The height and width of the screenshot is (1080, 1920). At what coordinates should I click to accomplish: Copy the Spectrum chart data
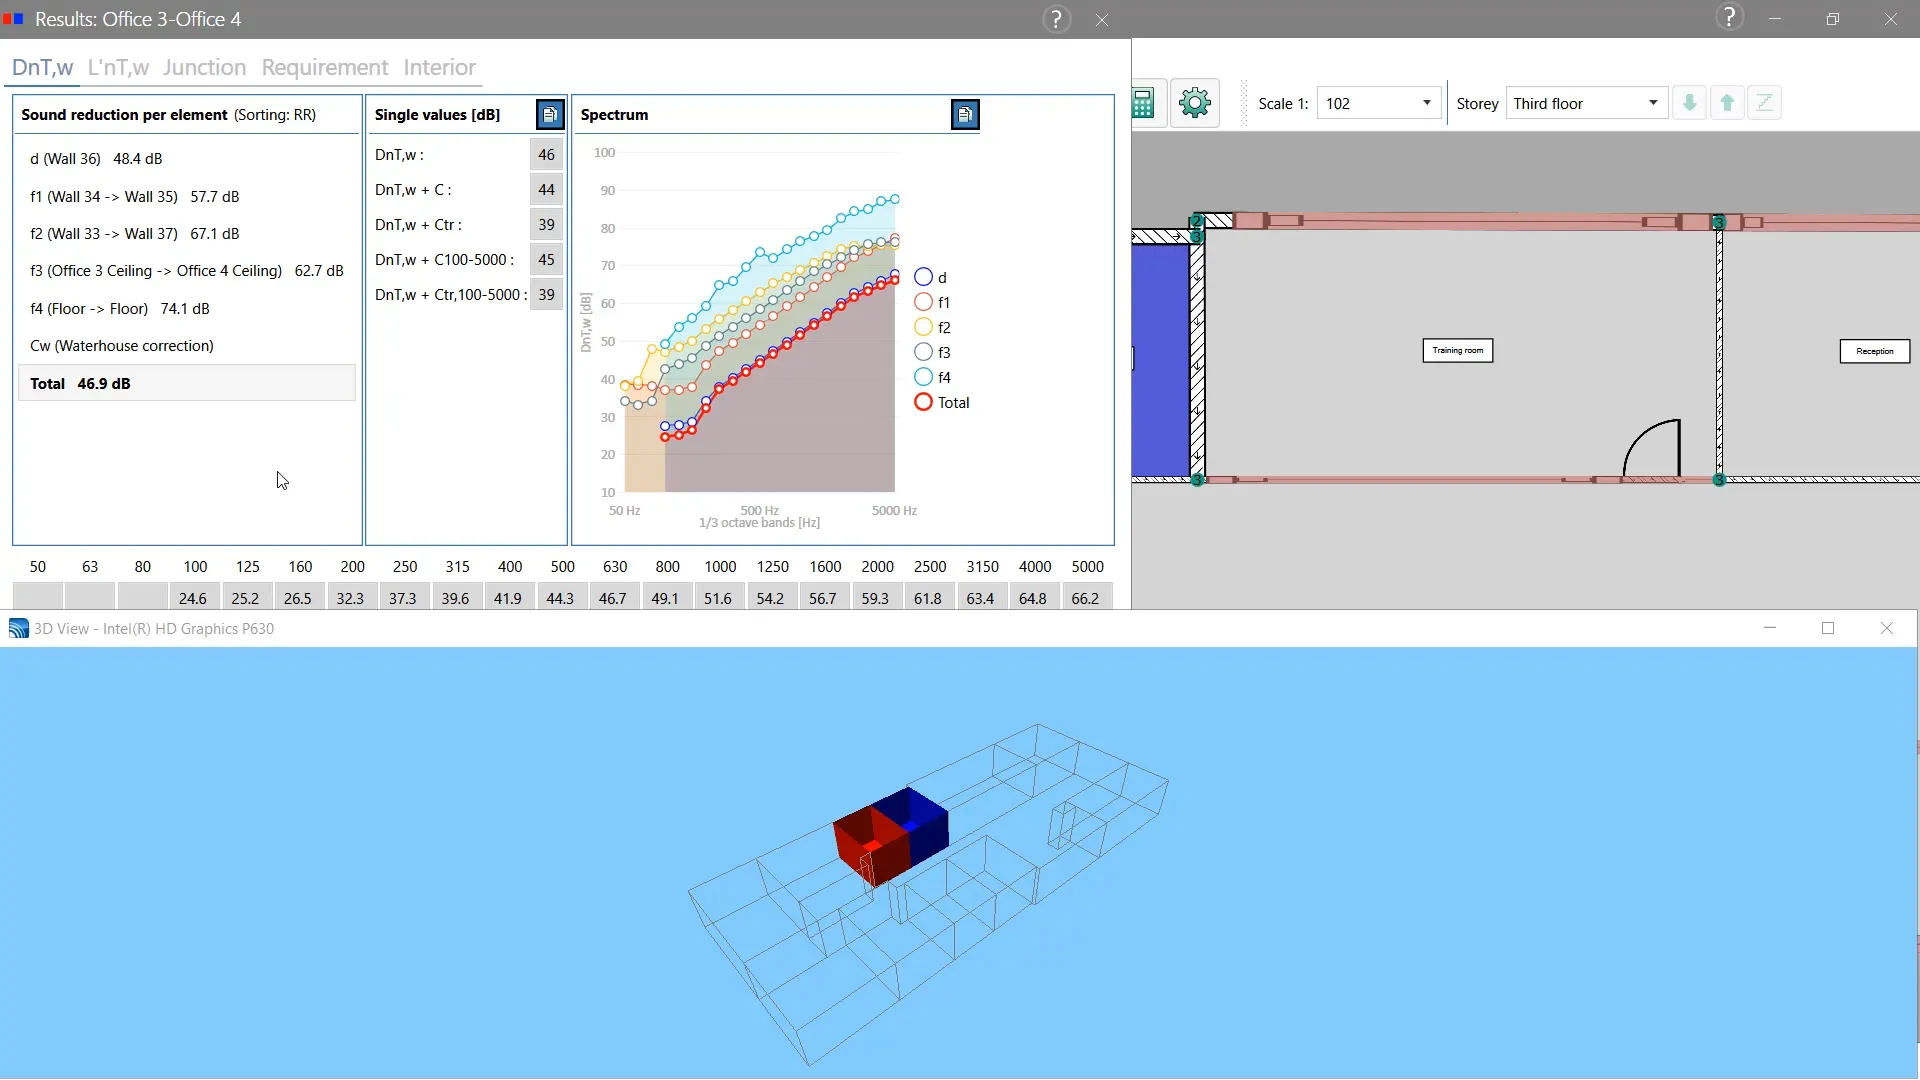point(965,115)
